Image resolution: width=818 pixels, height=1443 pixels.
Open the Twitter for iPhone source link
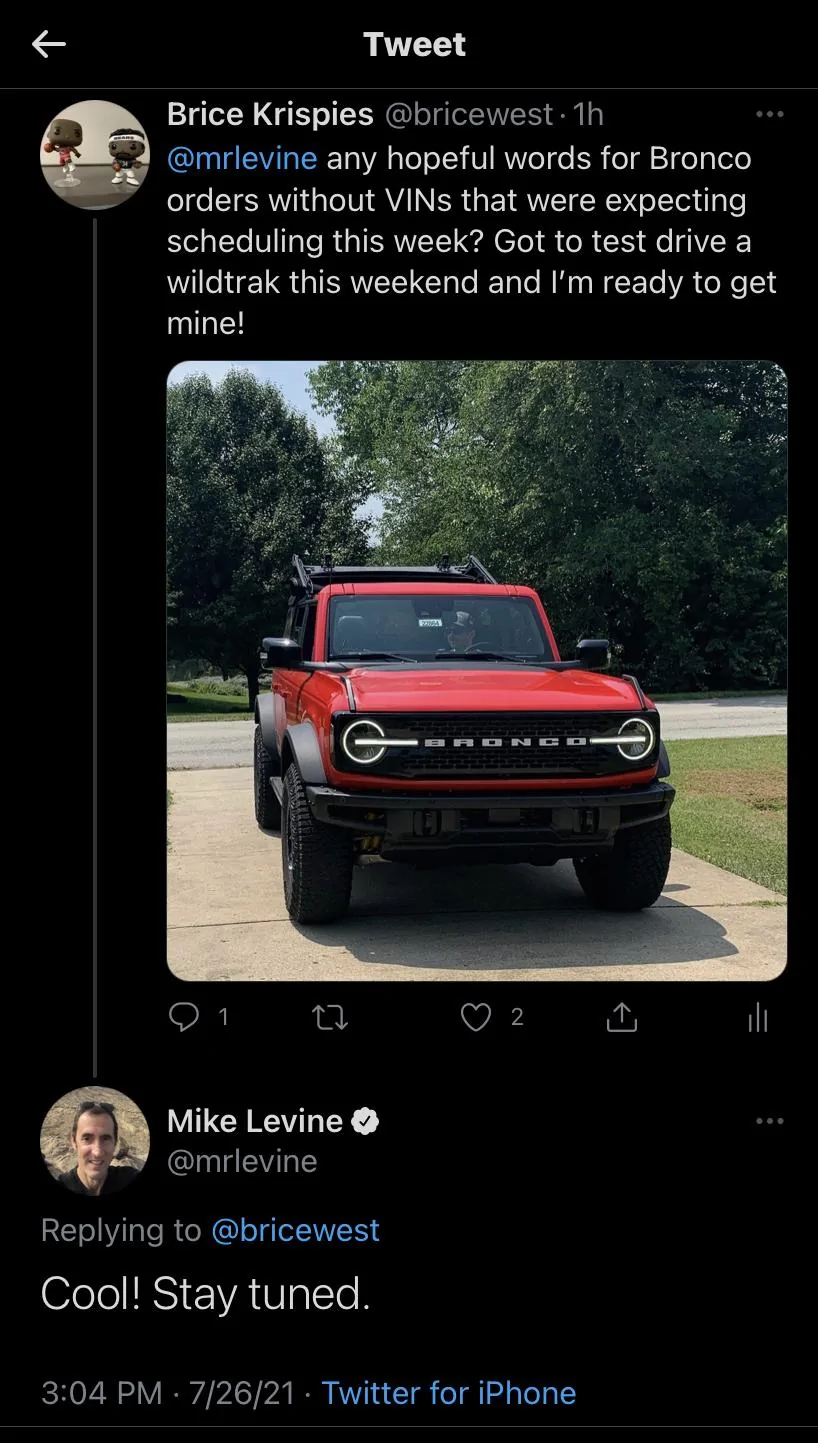point(449,1393)
